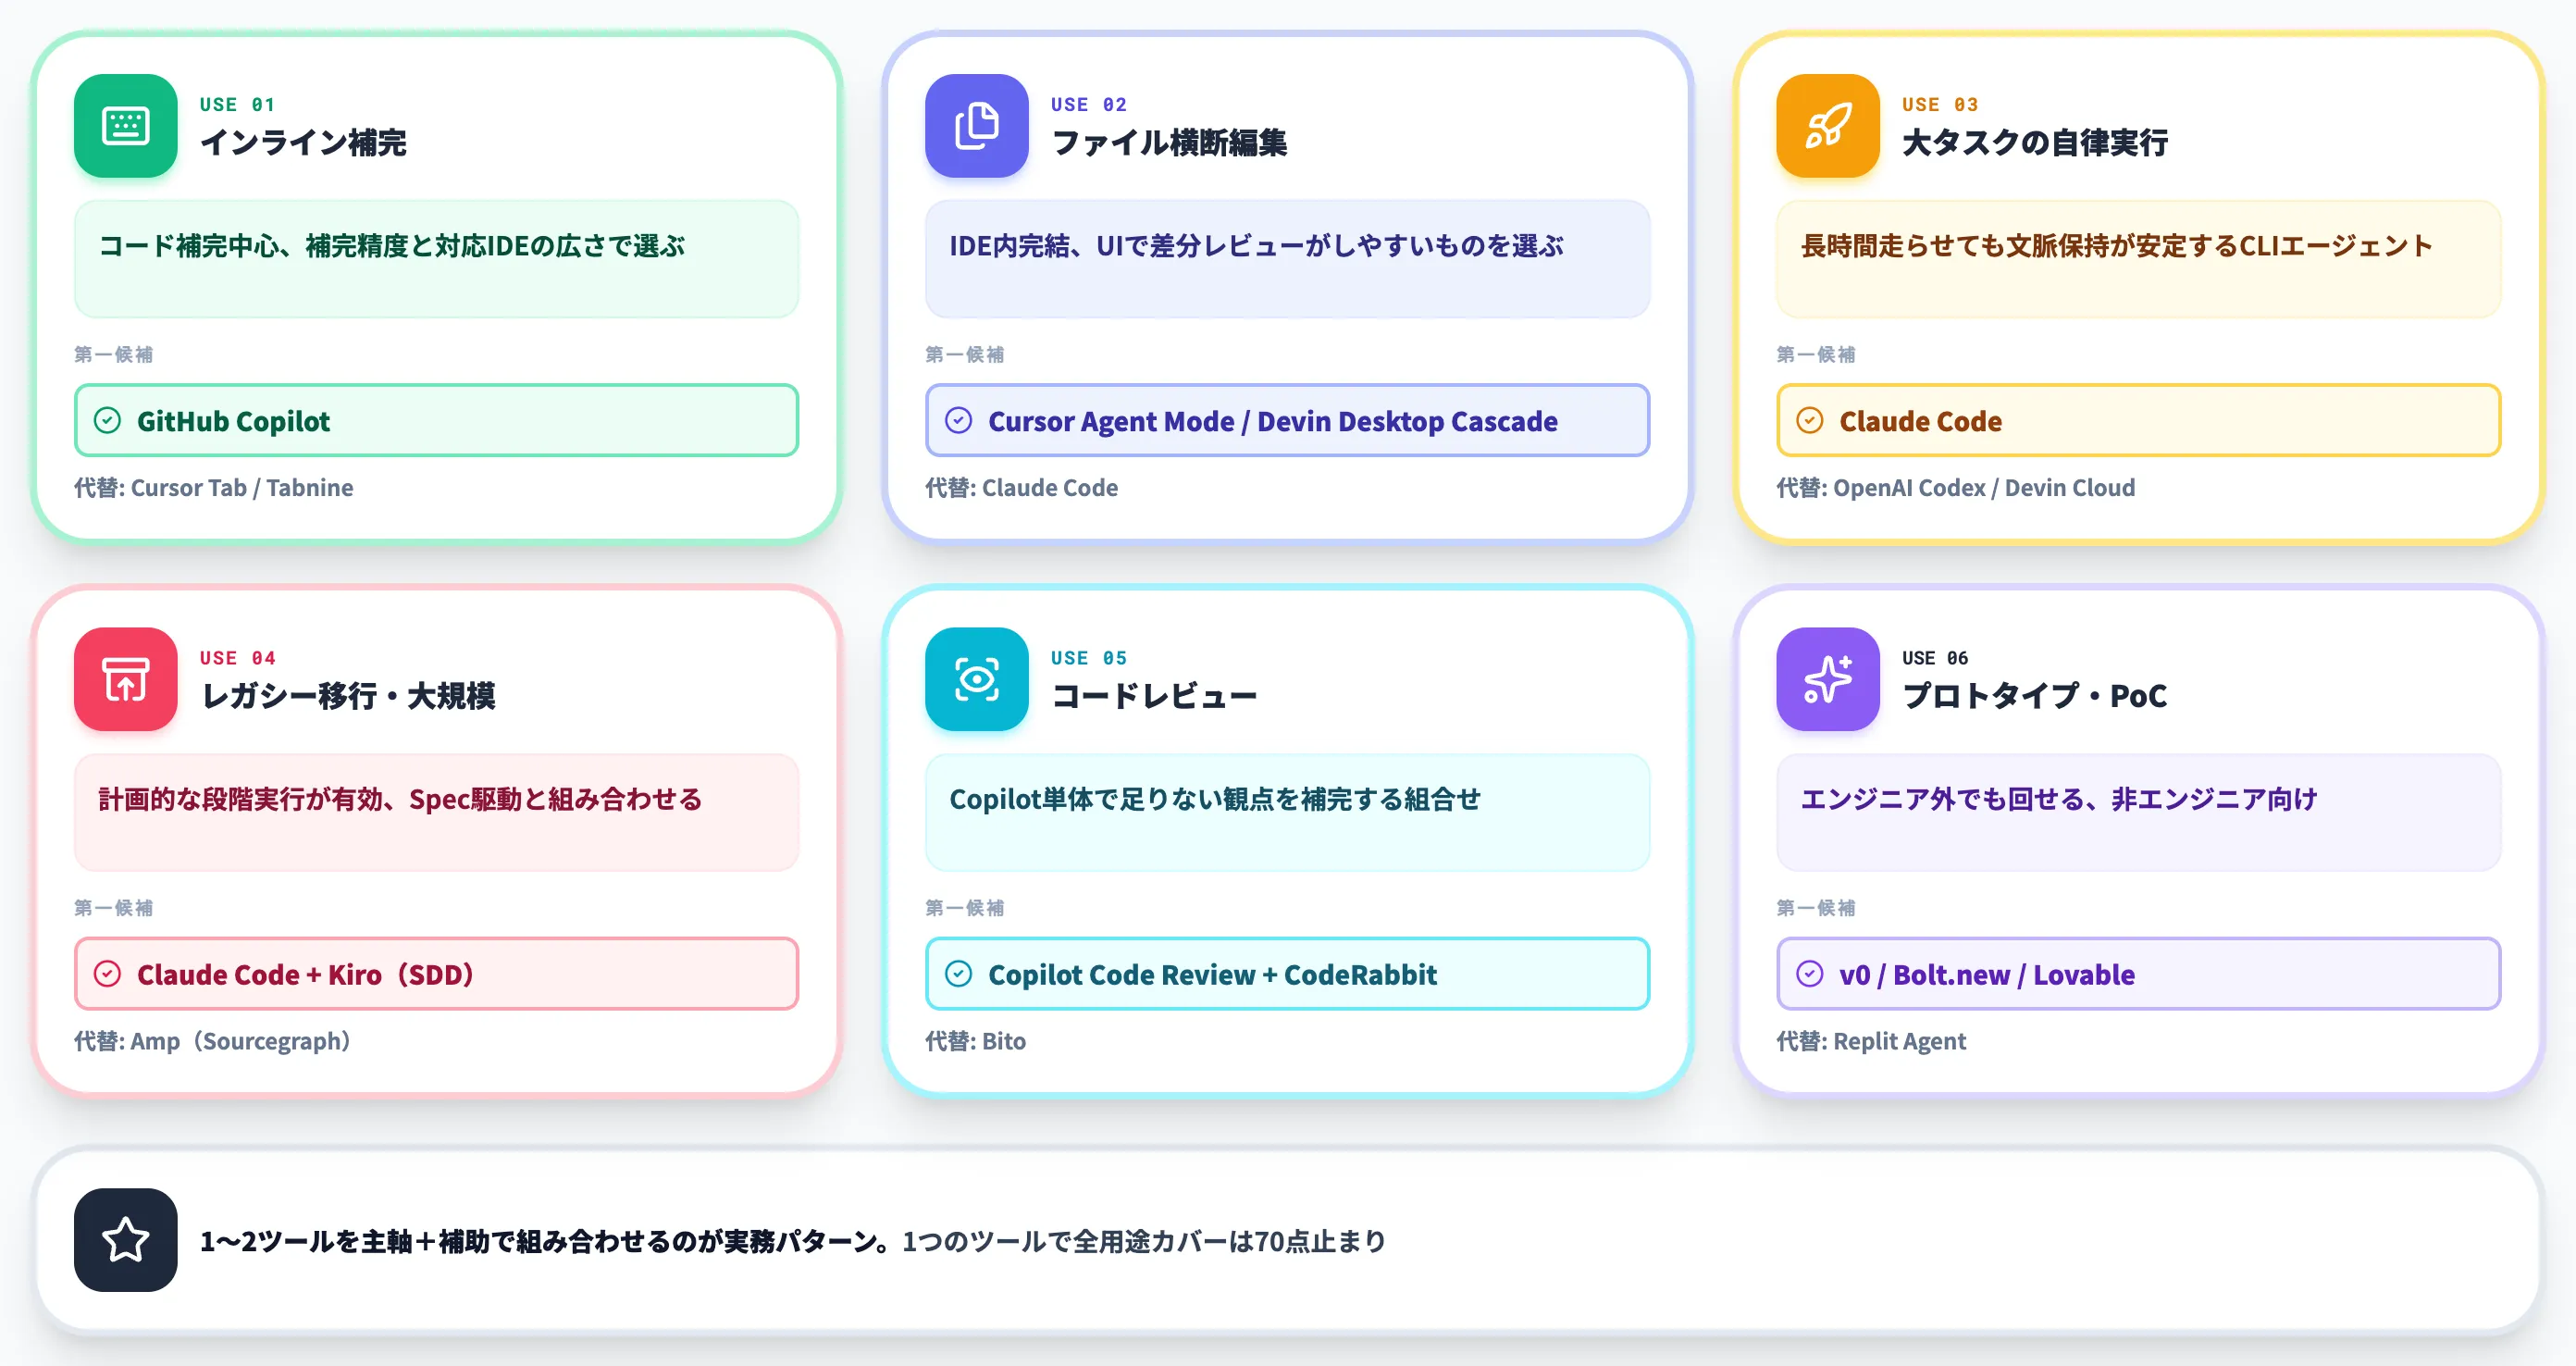The image size is (2576, 1366).
Task: Click check-circle icon beside v0 / Bolt.new
Action: click(x=1809, y=973)
